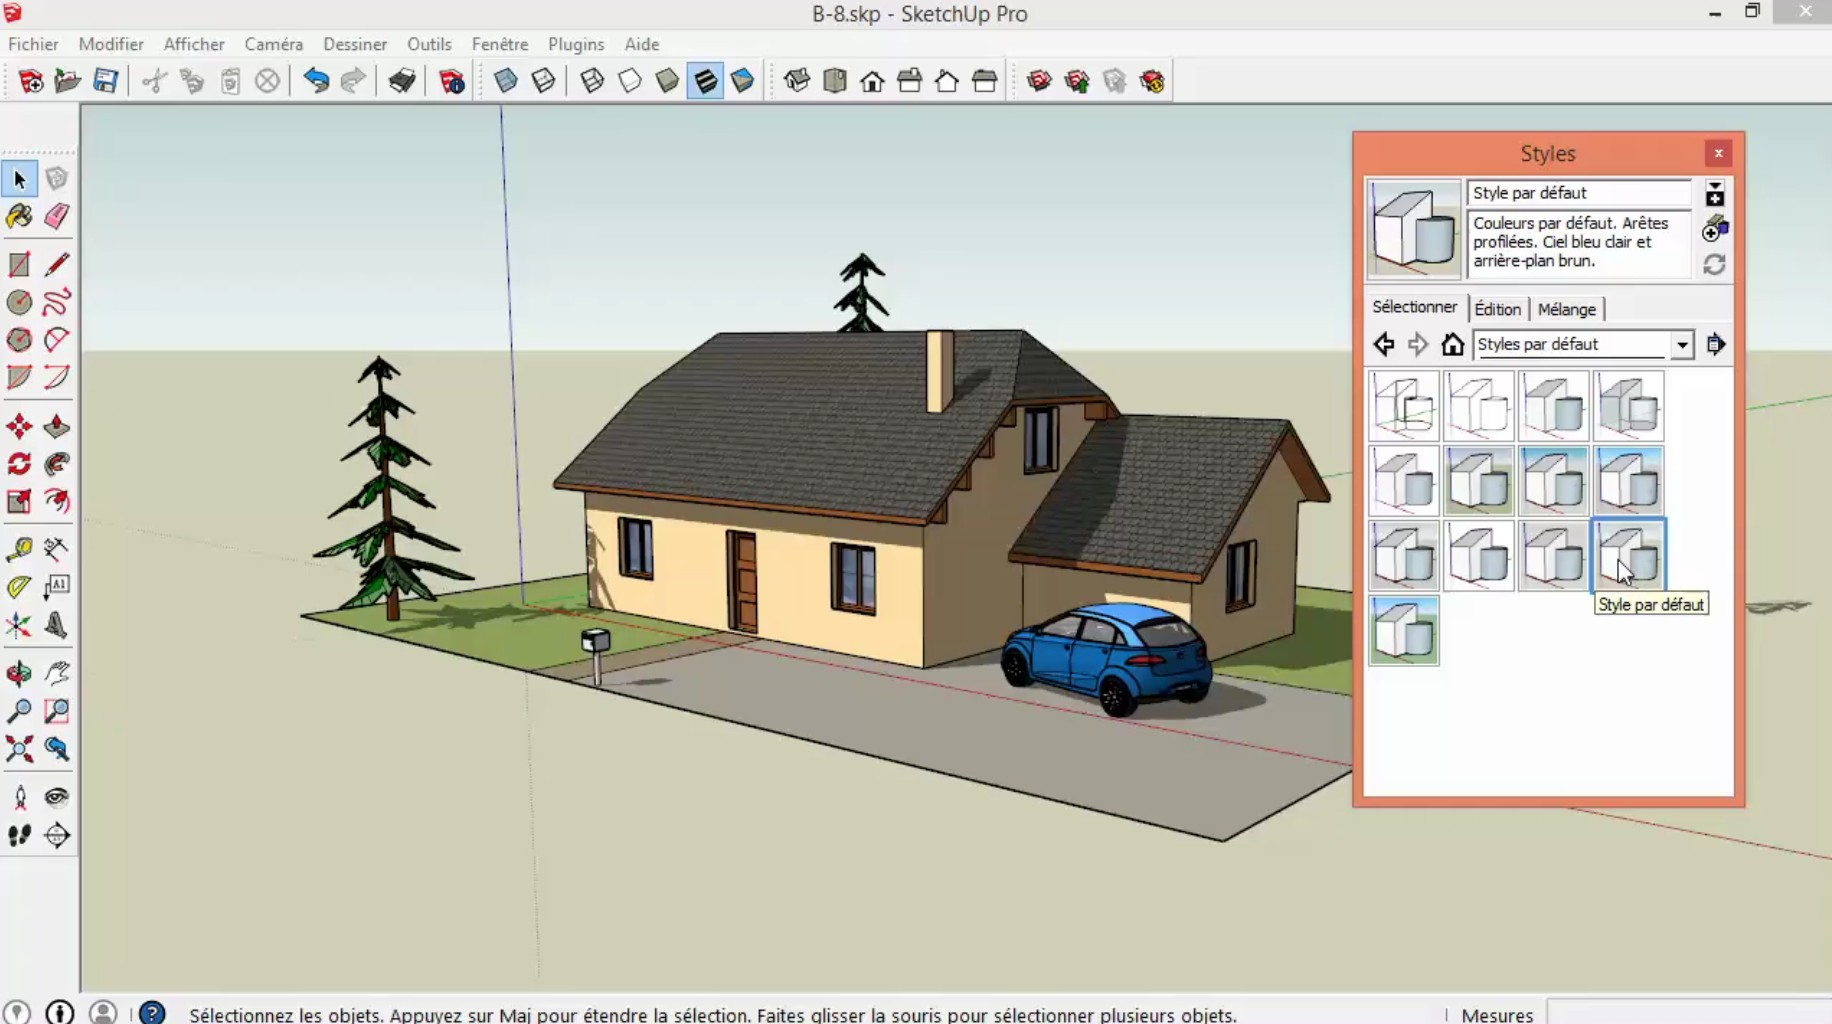Viewport: 1832px width, 1024px height.
Task: Pick the Rectangle drawing tool
Action: 18,264
